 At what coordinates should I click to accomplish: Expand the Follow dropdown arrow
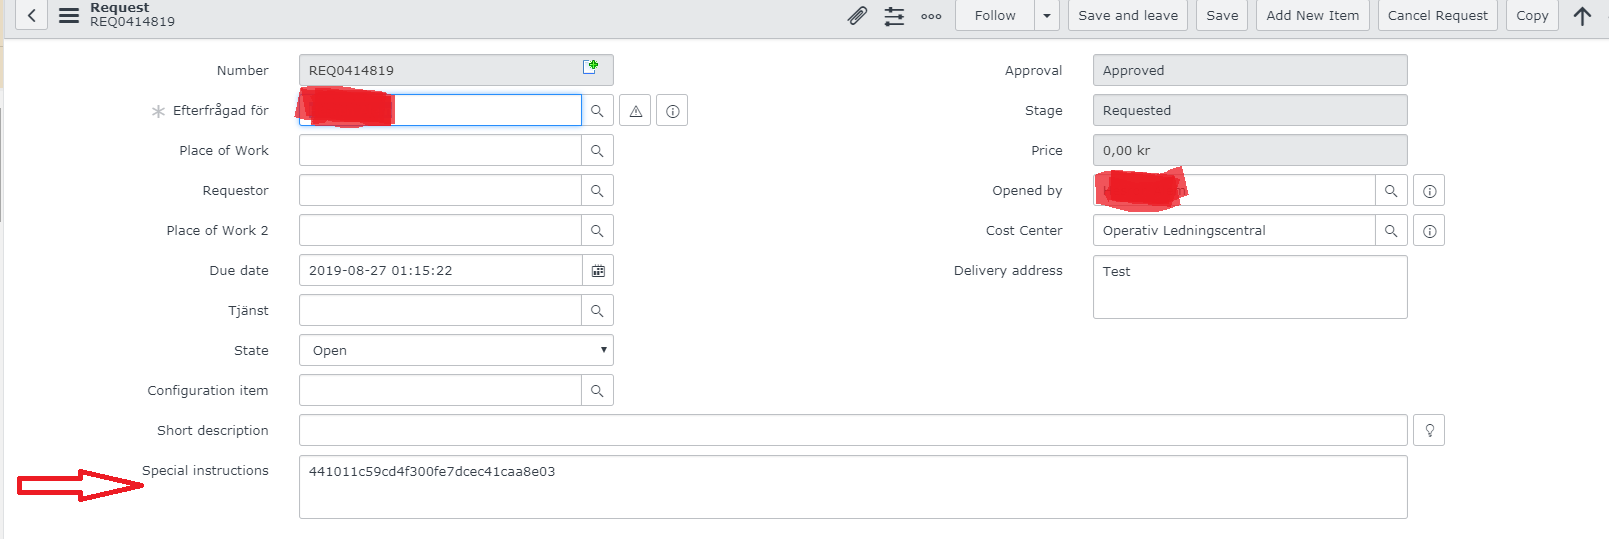1047,15
